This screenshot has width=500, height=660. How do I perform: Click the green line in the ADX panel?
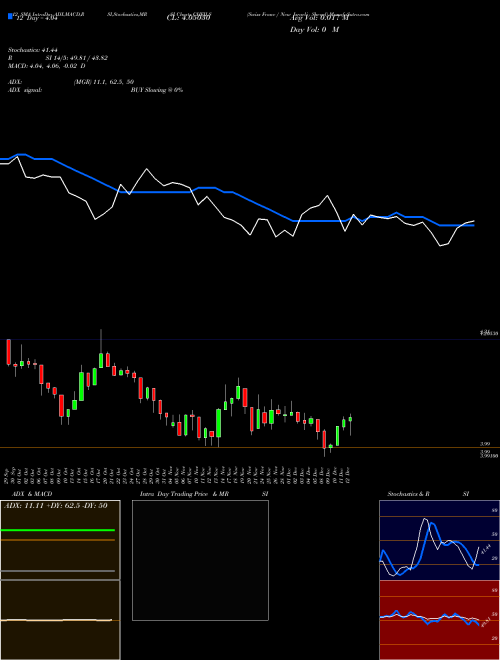(58, 530)
